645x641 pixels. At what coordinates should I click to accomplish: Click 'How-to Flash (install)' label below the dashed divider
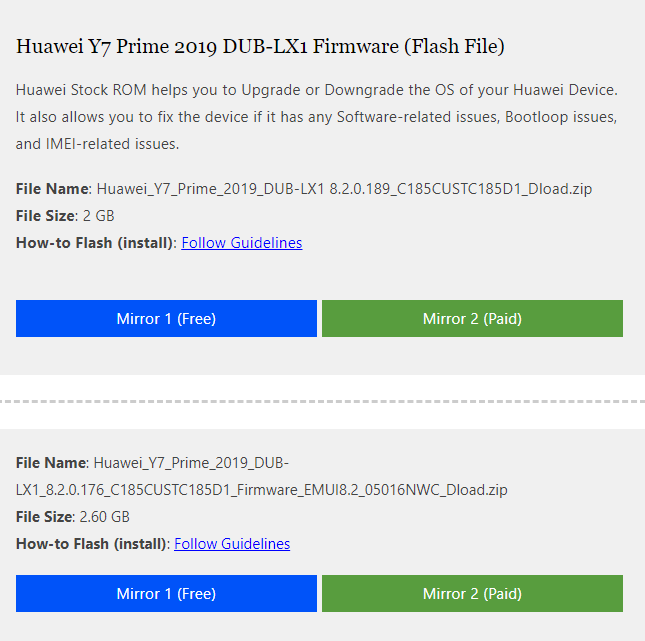click(92, 544)
